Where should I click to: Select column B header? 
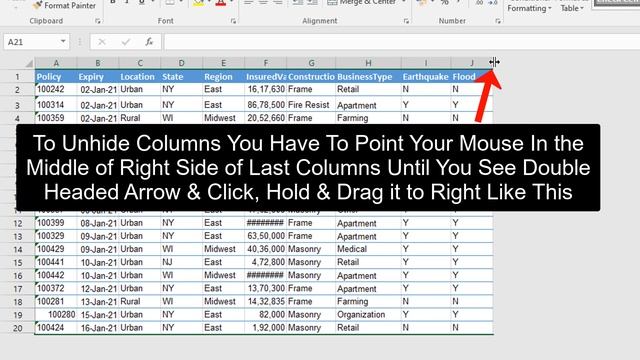coord(98,63)
